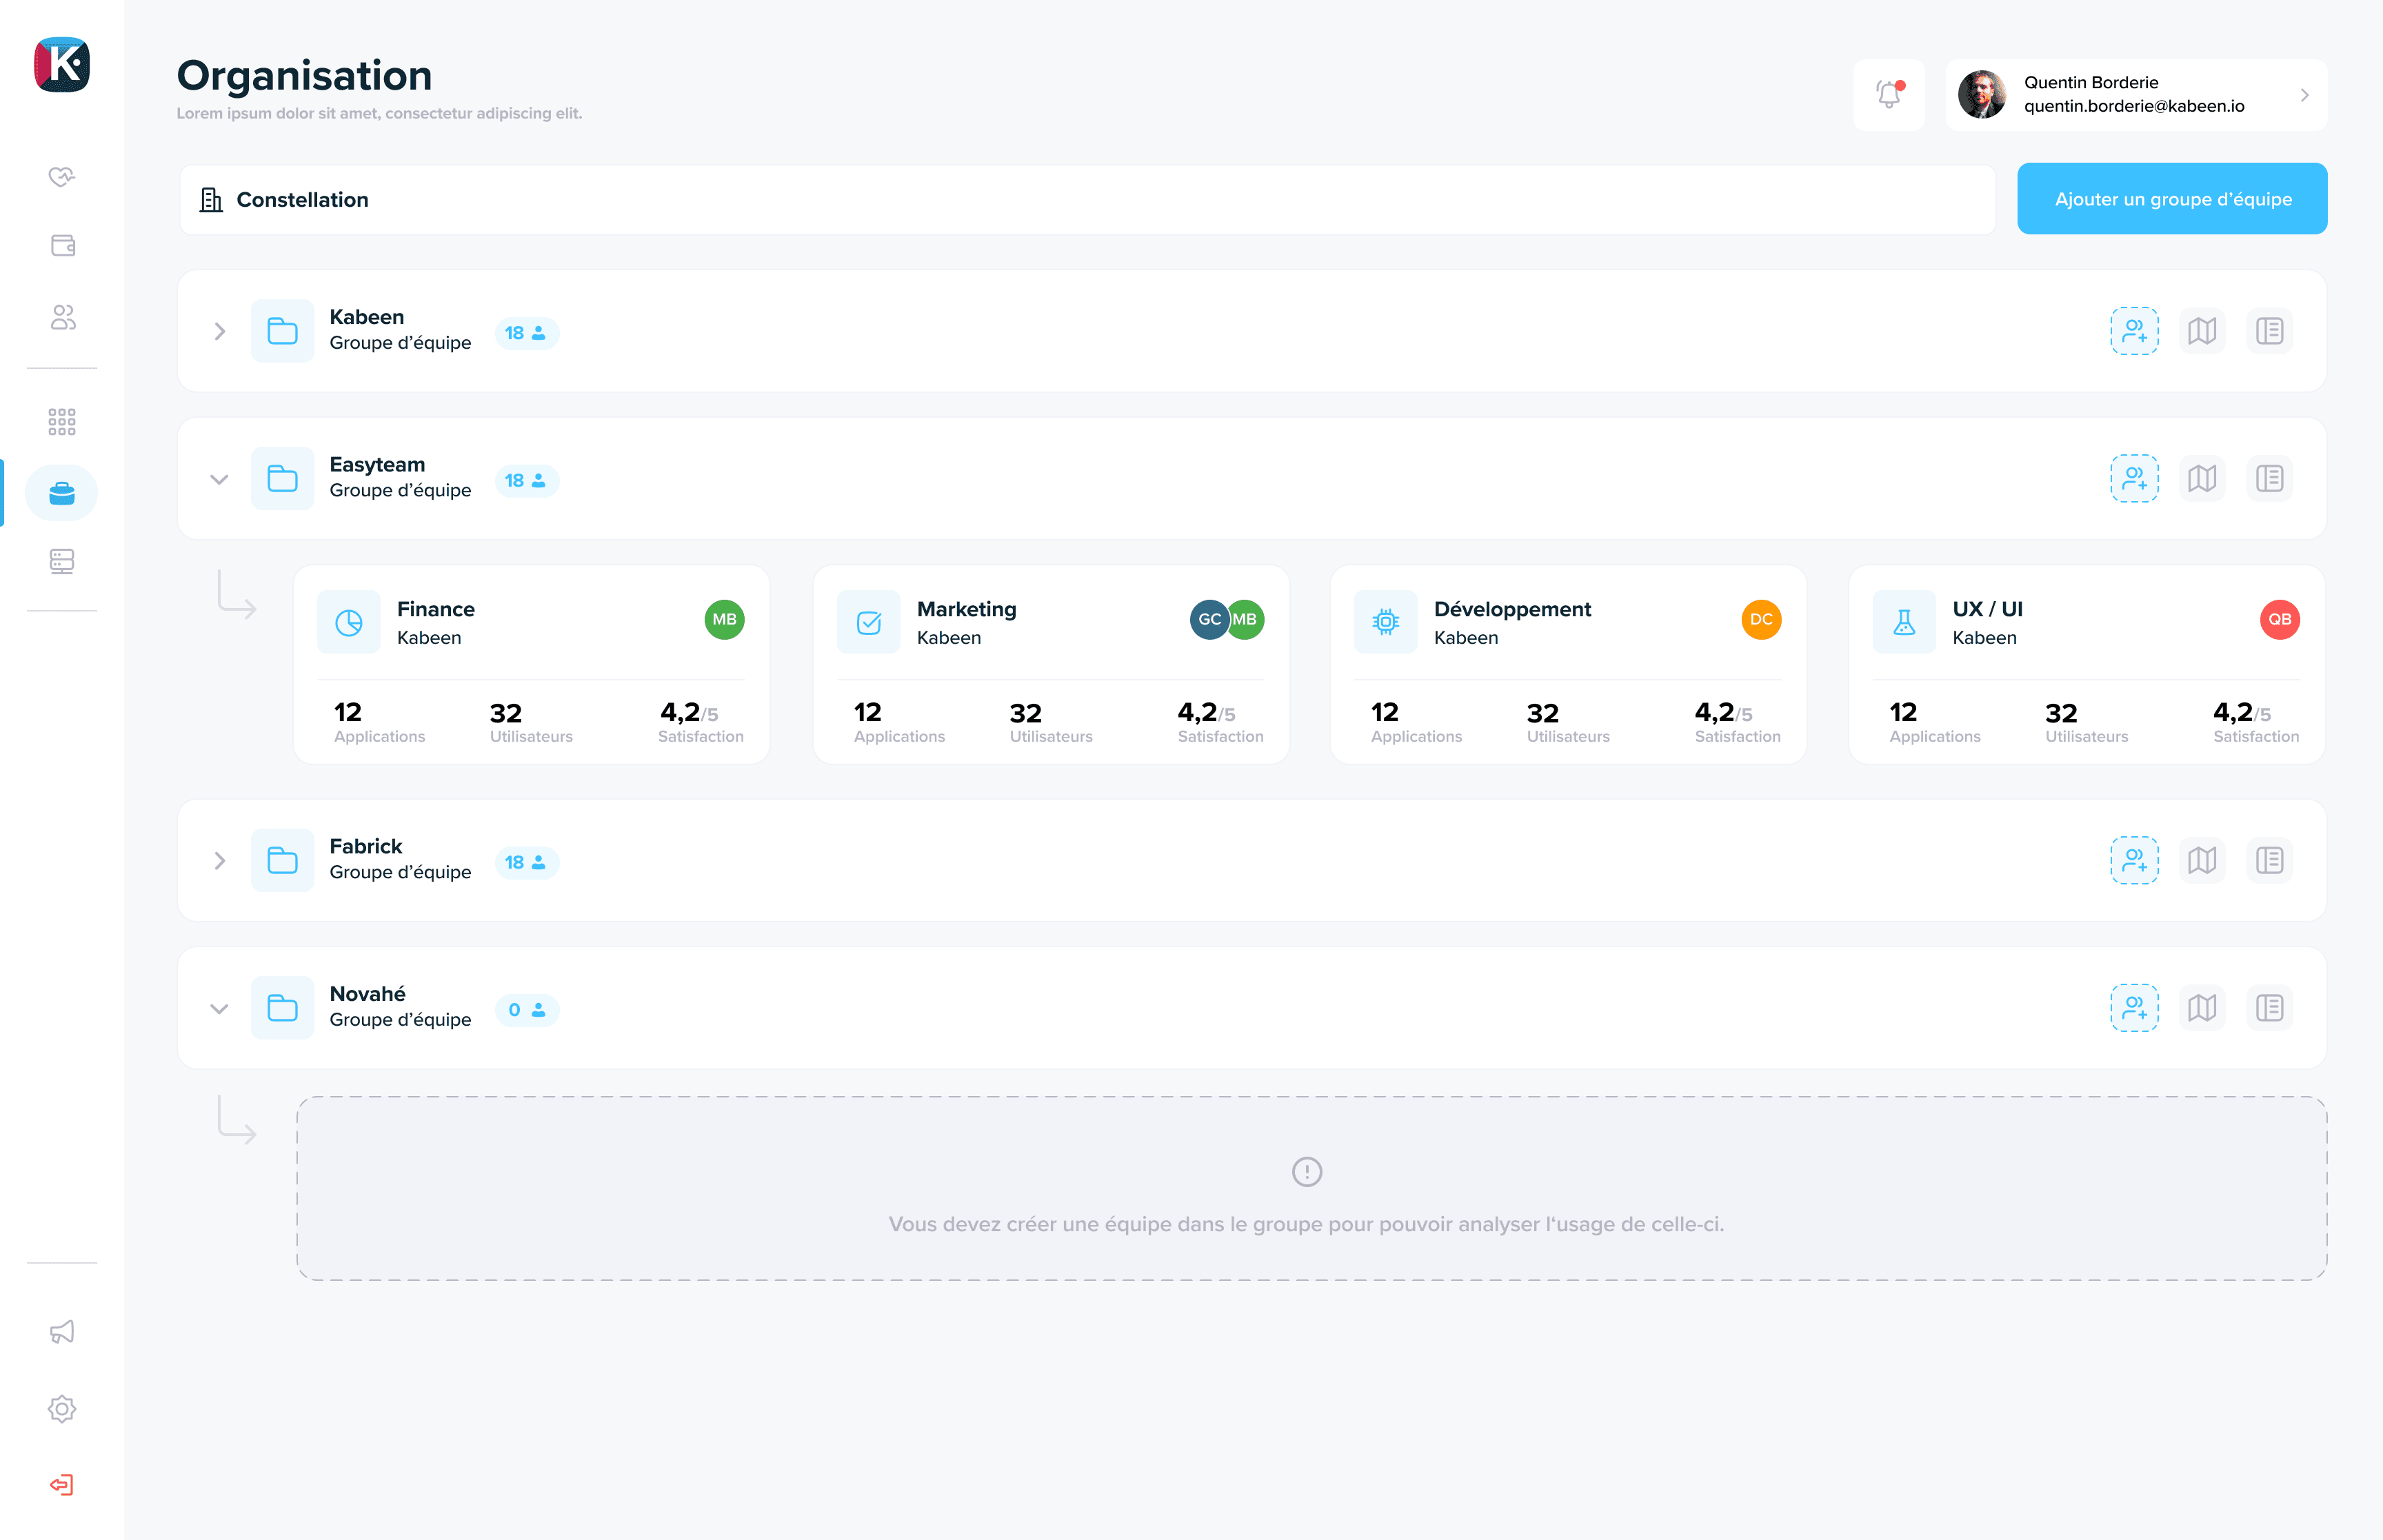
Task: Expand the Fabrick group row
Action: pyautogui.click(x=219, y=860)
